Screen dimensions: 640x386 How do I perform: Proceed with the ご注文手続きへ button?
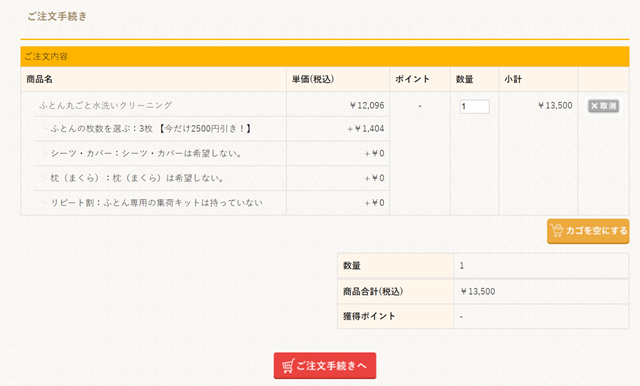click(325, 366)
